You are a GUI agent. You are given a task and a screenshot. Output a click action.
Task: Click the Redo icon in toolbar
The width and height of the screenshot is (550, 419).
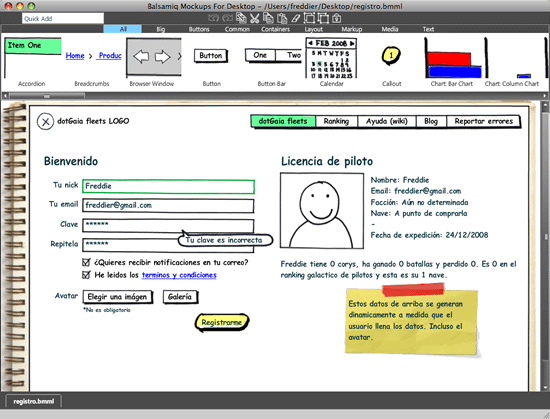click(228, 18)
